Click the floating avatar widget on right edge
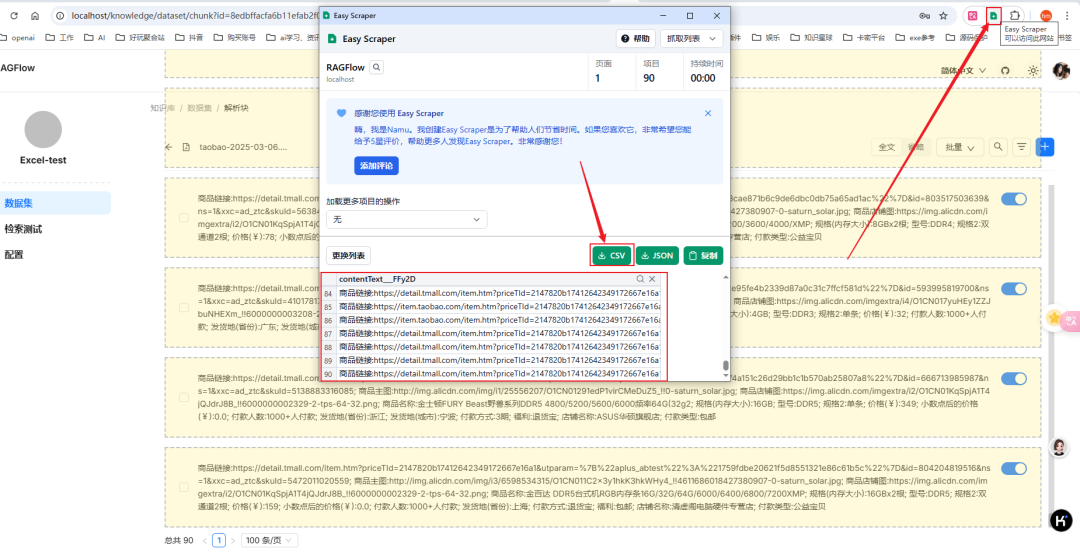This screenshot has width=1080, height=559. click(x=1059, y=447)
